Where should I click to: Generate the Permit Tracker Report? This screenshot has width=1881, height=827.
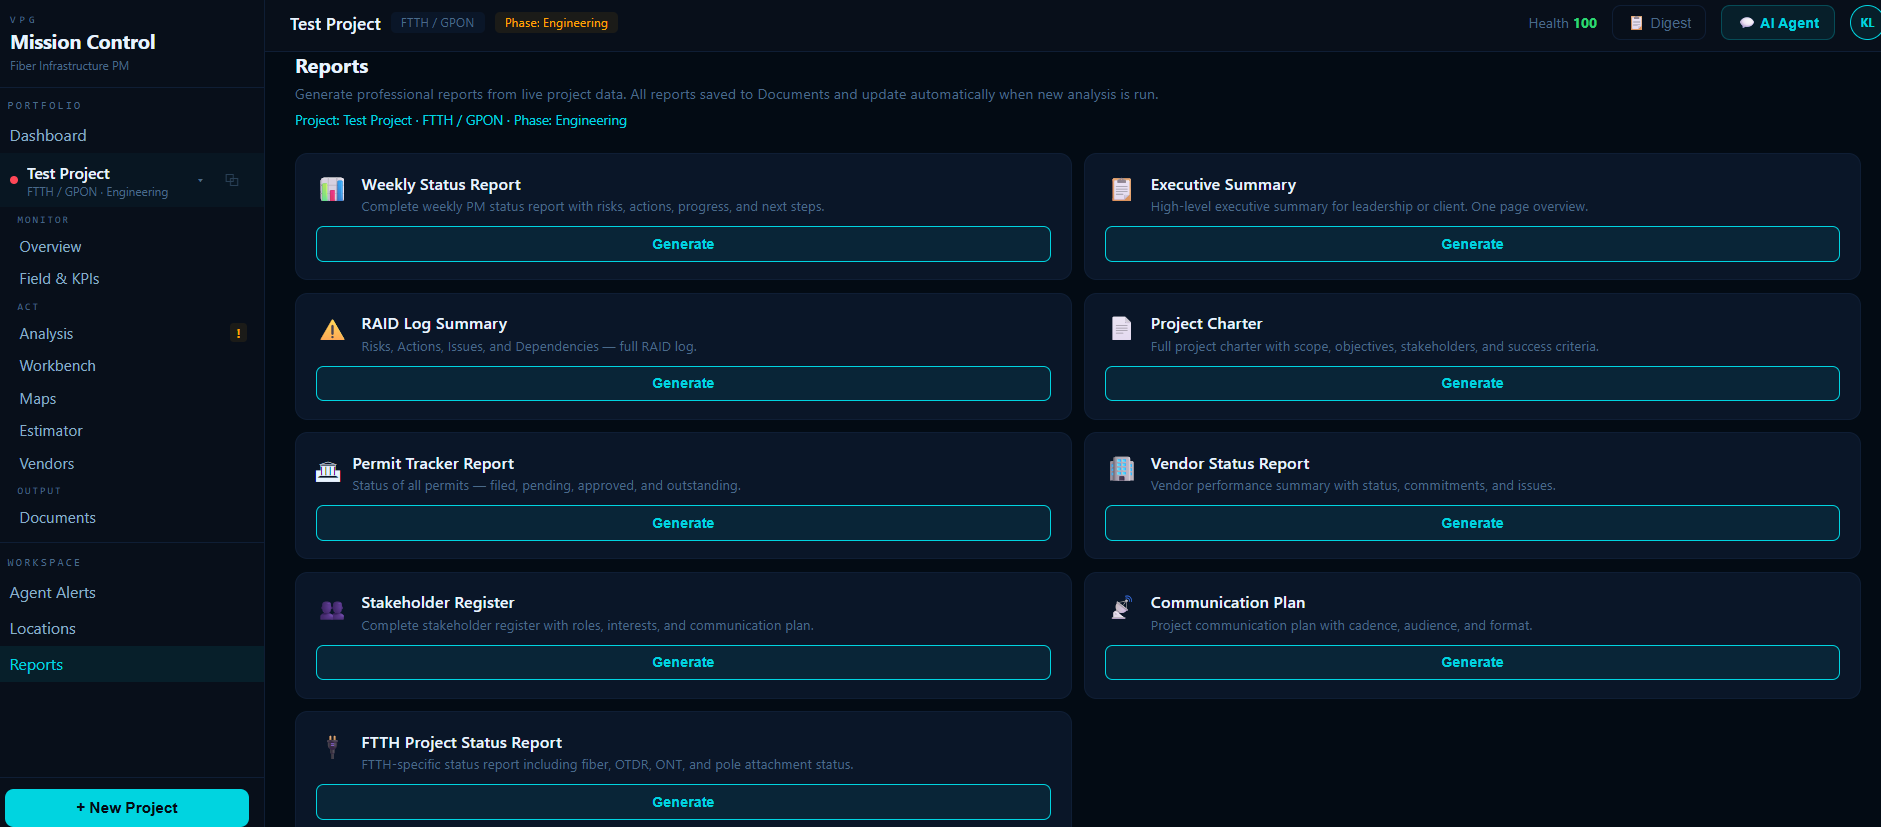coord(683,523)
